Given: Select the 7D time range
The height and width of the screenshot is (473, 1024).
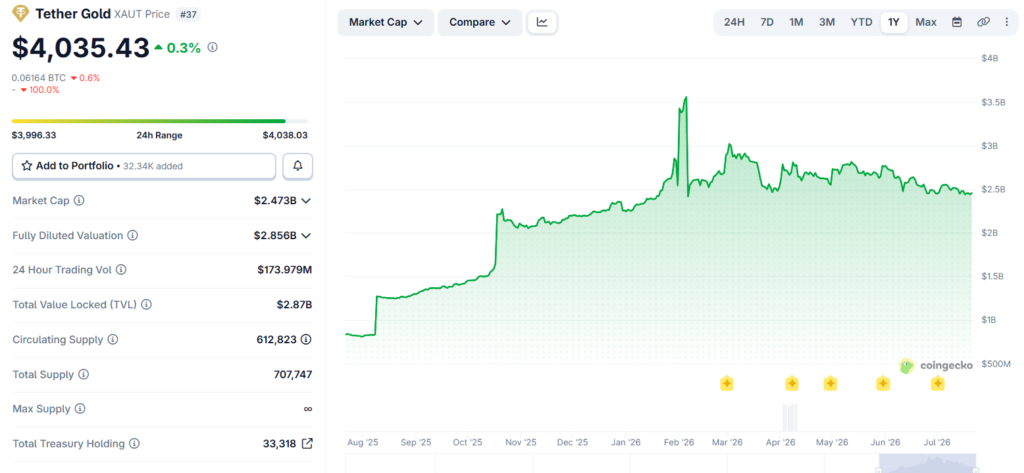Looking at the screenshot, I should pos(767,22).
